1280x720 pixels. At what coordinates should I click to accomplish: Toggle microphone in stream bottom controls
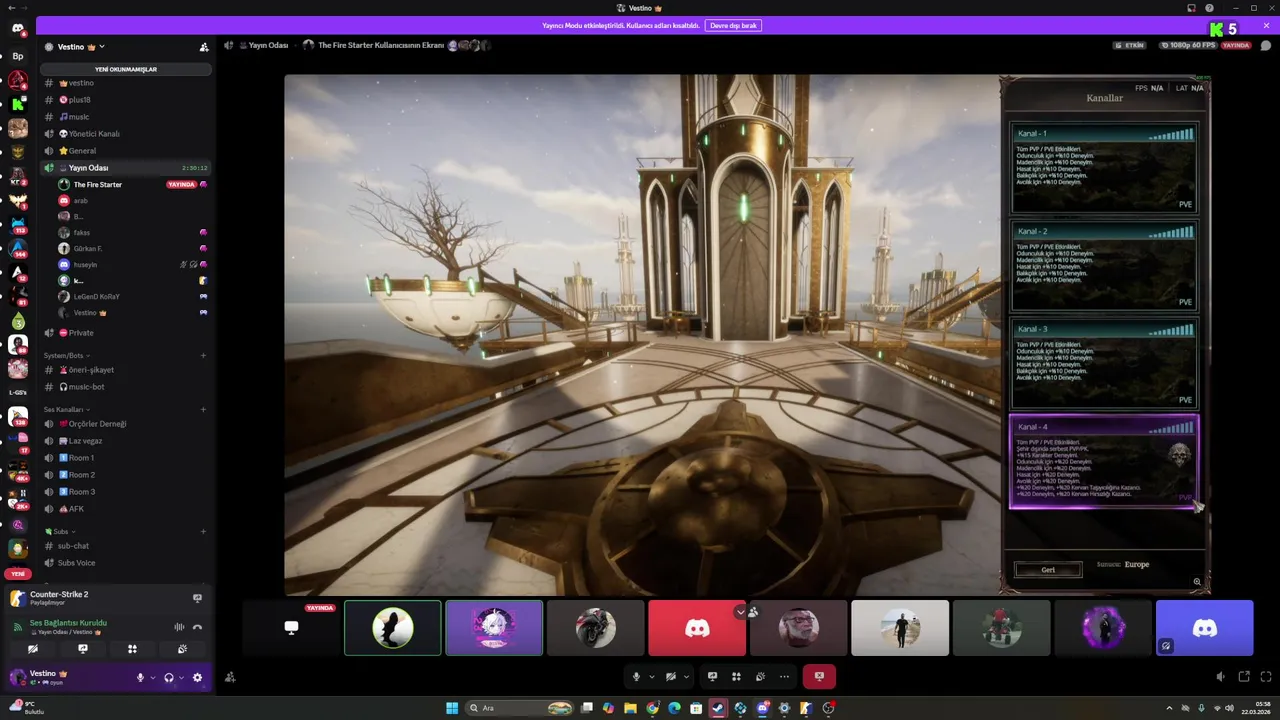point(636,676)
